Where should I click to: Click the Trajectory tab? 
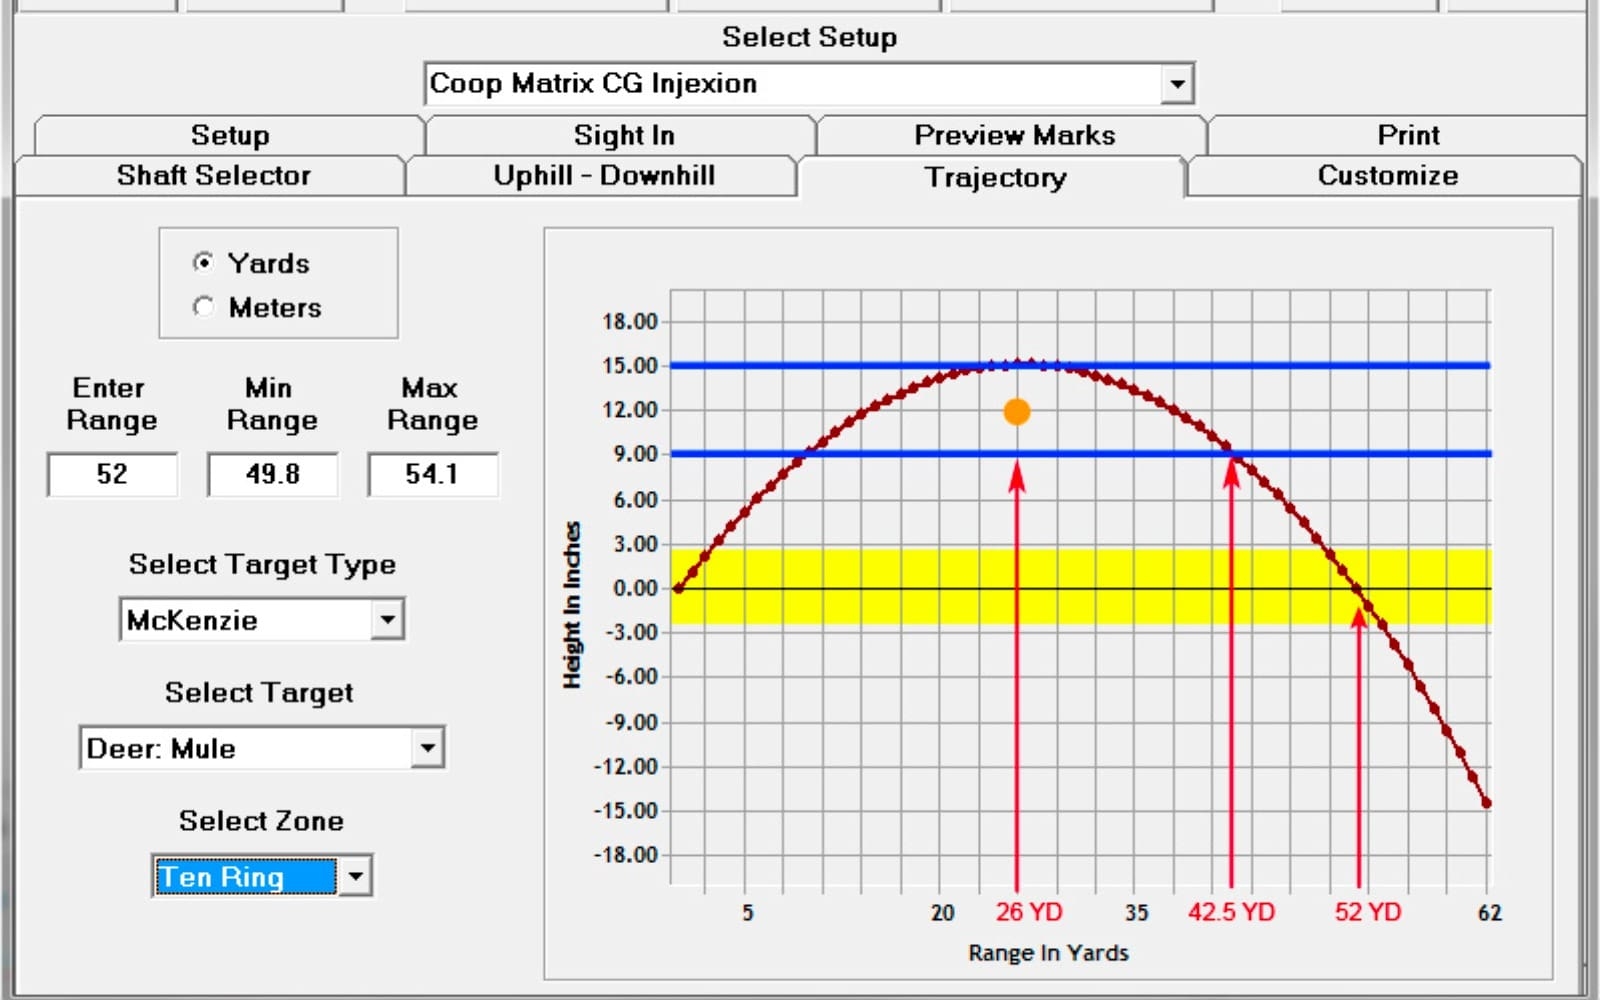995,177
